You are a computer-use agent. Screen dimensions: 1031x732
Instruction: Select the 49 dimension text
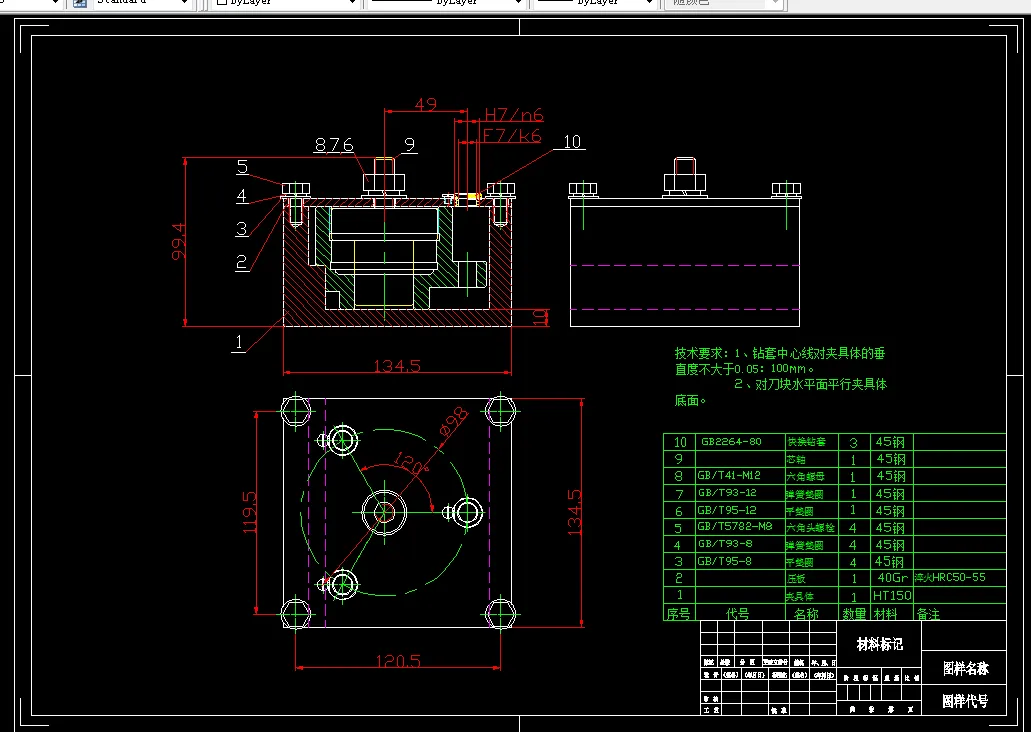point(425,105)
